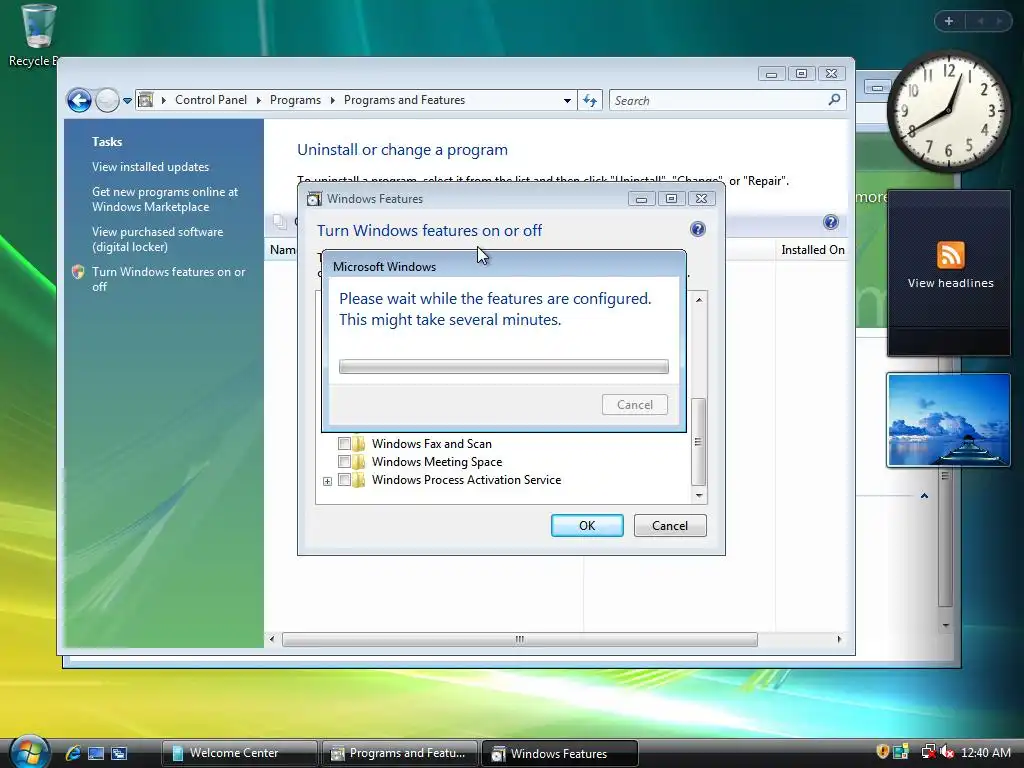Click the network connection tray icon

(927, 752)
